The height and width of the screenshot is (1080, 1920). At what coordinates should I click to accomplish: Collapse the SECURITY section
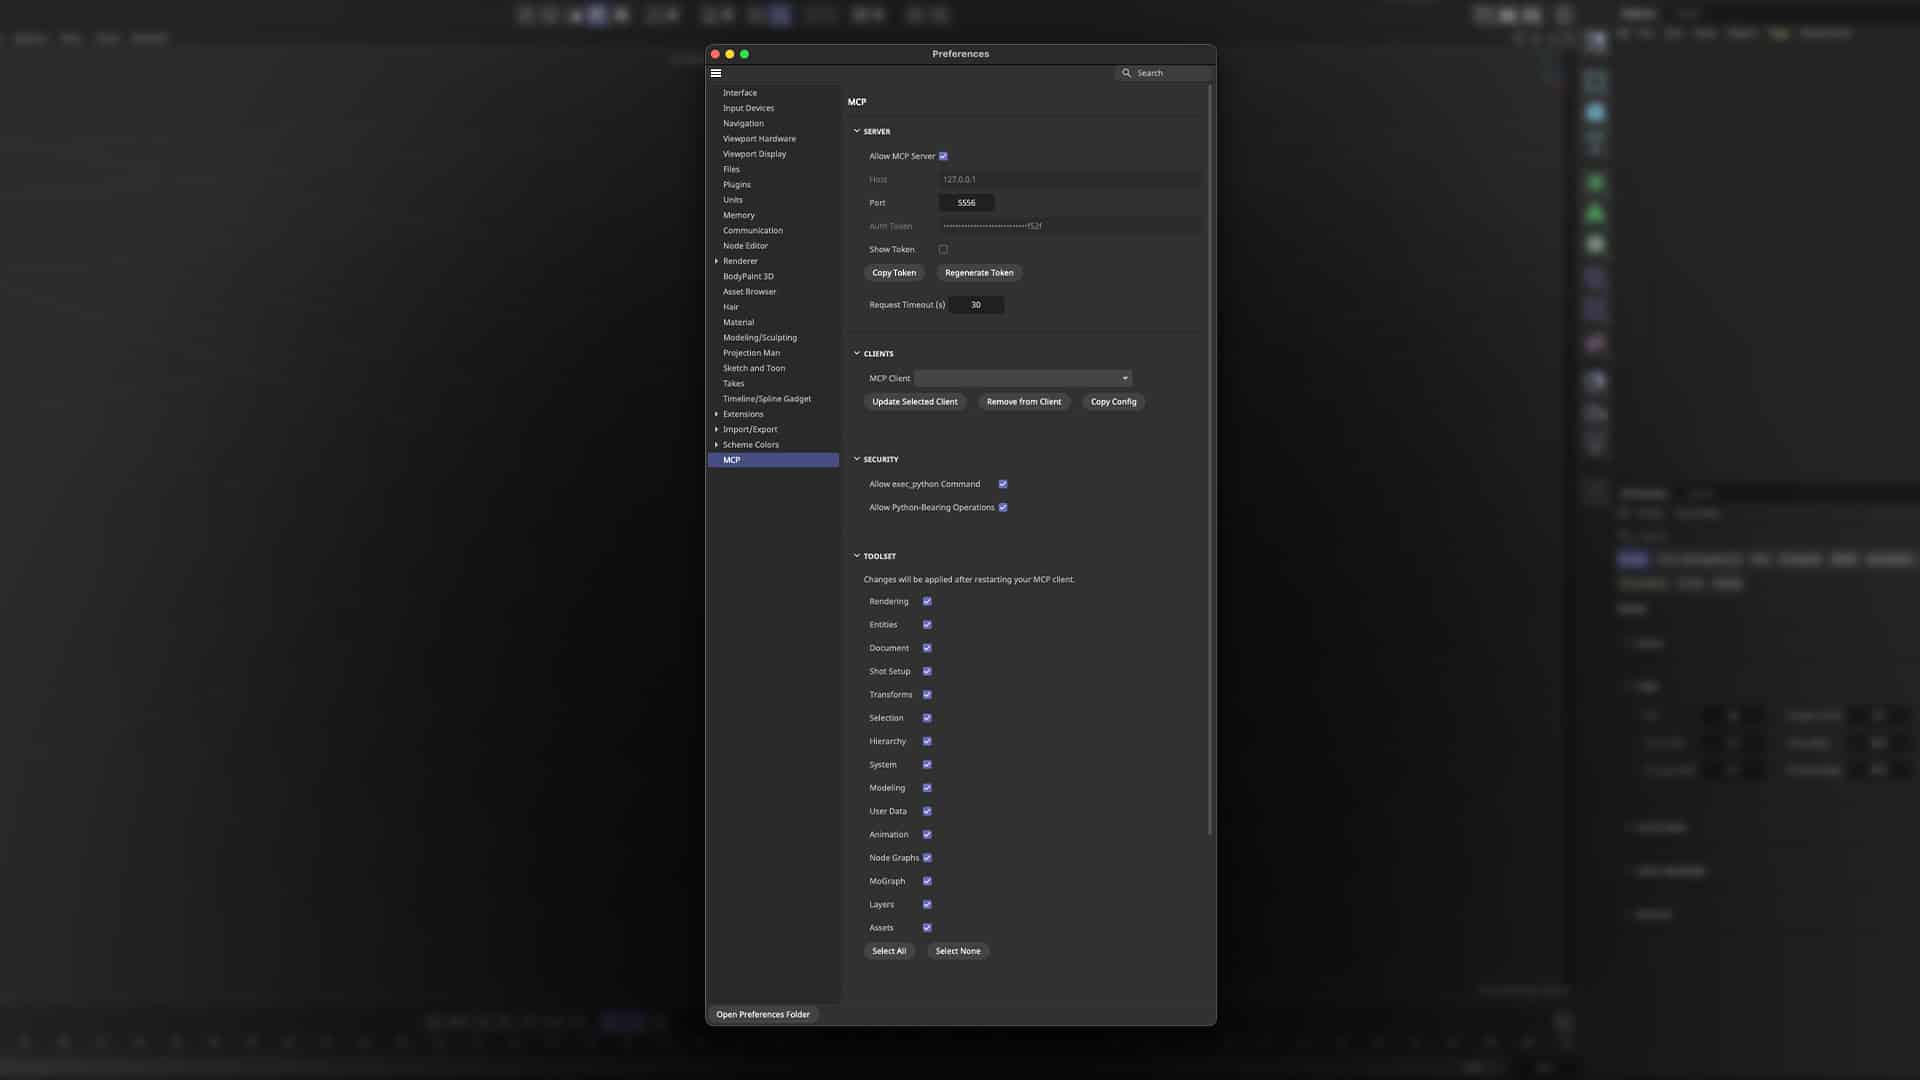coord(857,459)
